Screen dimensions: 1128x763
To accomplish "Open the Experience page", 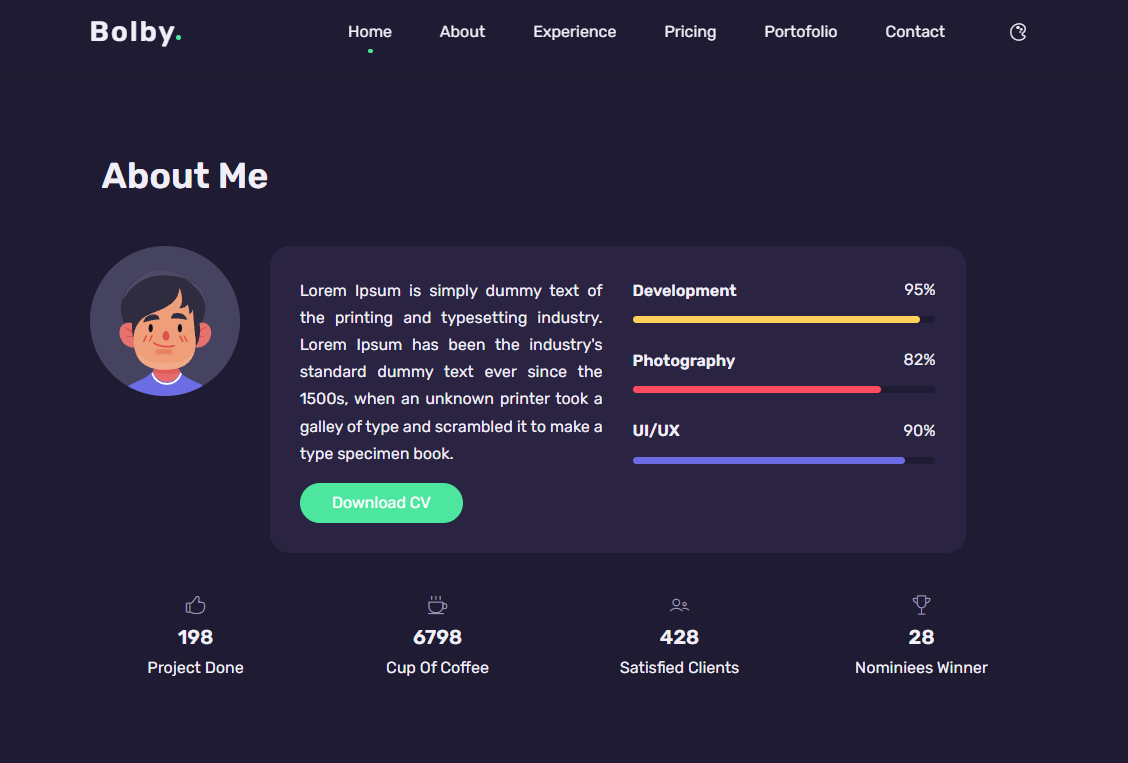I will click(x=574, y=31).
